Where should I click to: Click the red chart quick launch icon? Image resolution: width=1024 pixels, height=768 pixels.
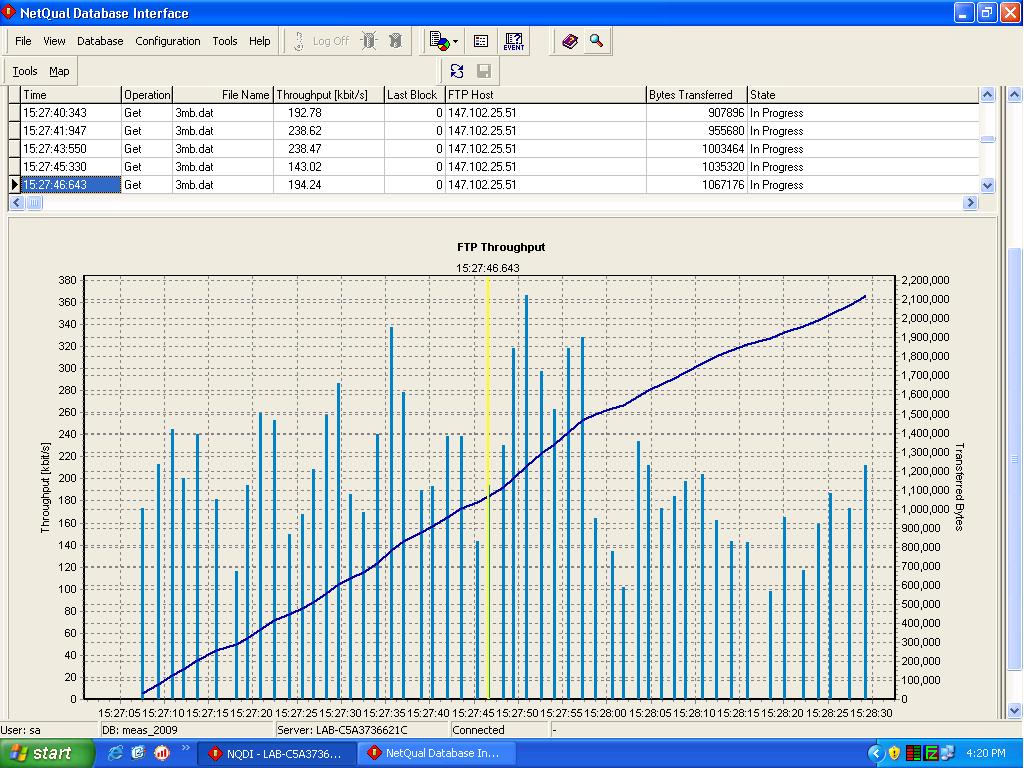coord(161,753)
